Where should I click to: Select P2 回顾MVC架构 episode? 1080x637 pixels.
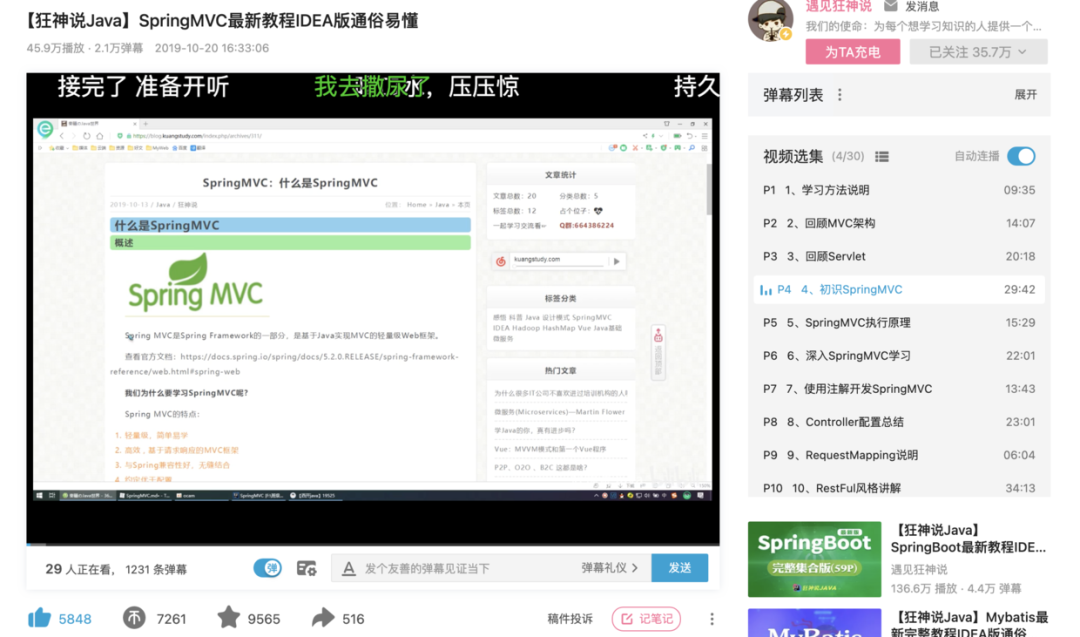tap(899, 223)
